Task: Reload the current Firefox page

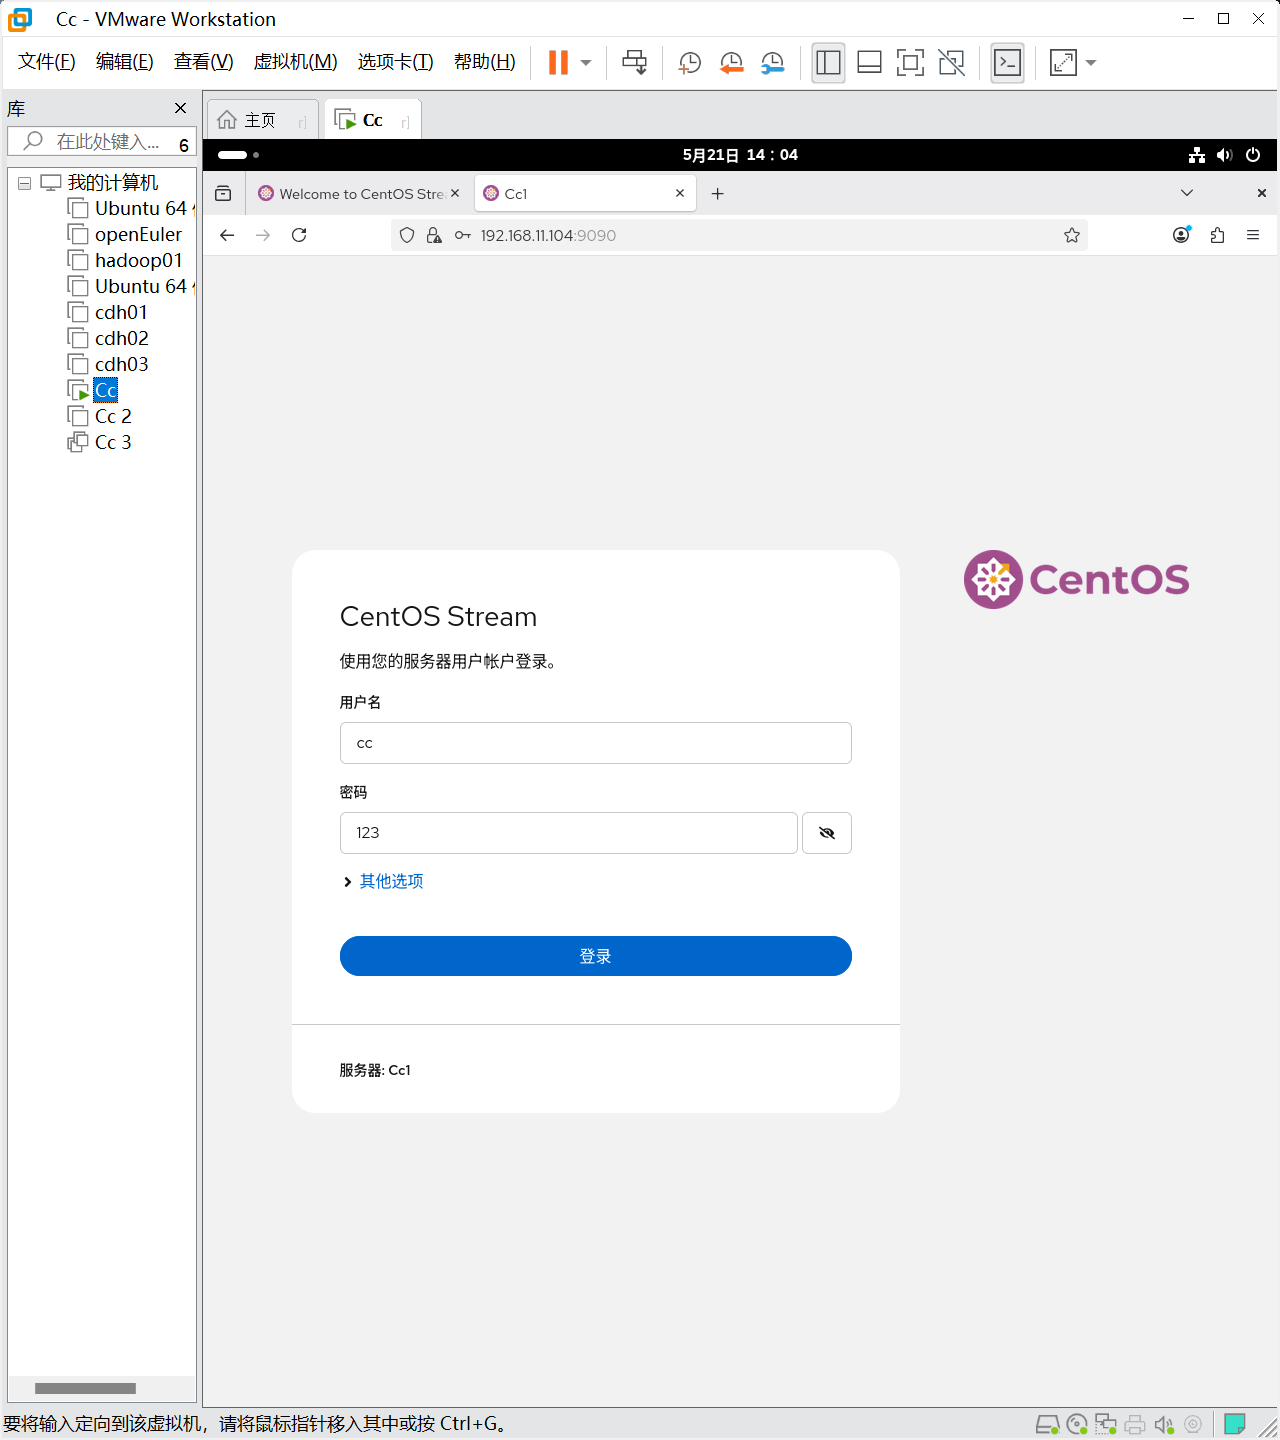Action: click(299, 235)
